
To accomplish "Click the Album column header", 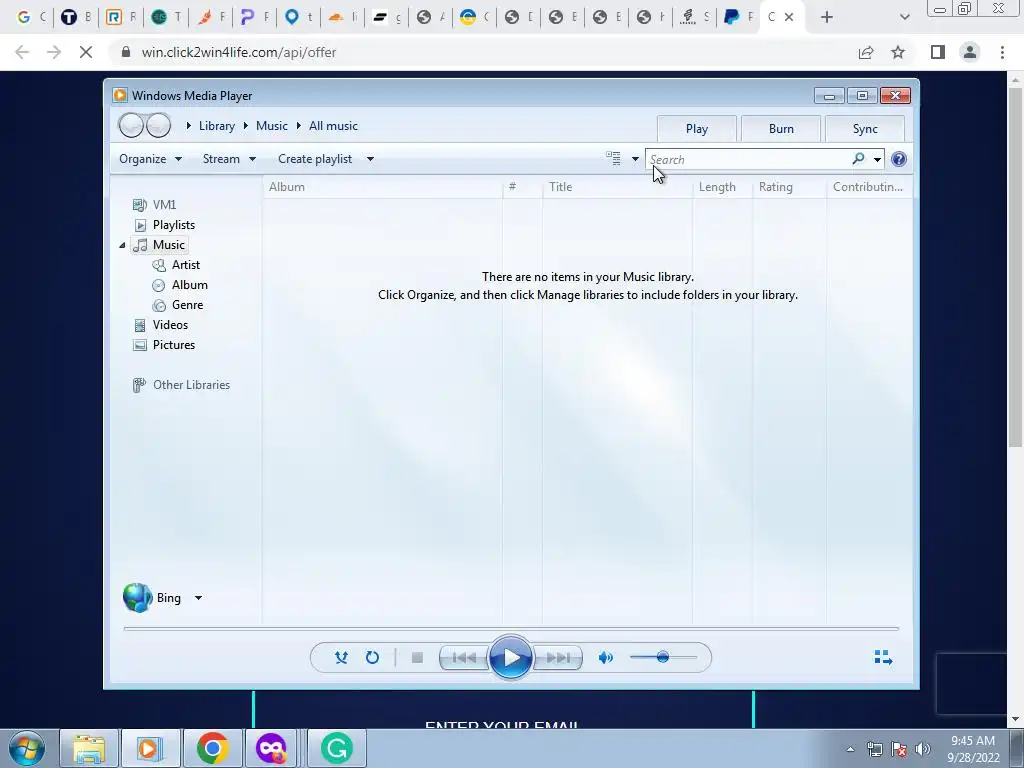I will tap(382, 187).
